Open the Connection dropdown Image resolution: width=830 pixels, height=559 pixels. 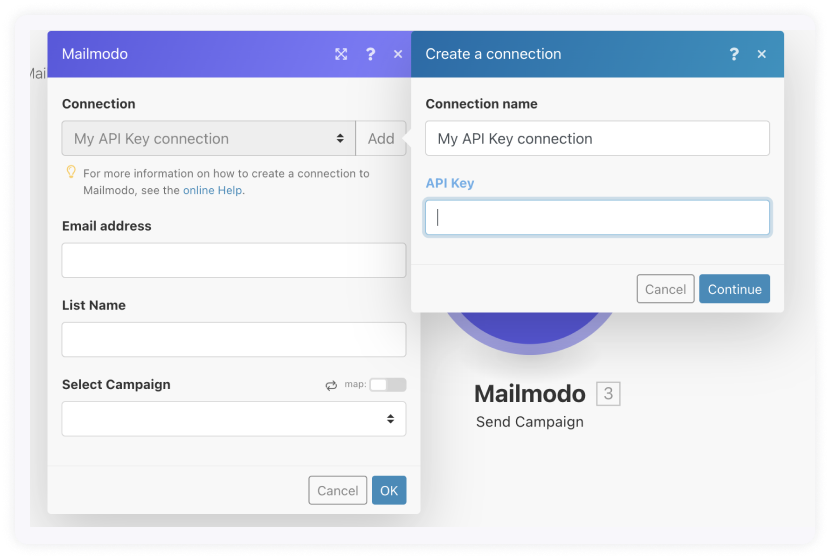pyautogui.click(x=209, y=139)
